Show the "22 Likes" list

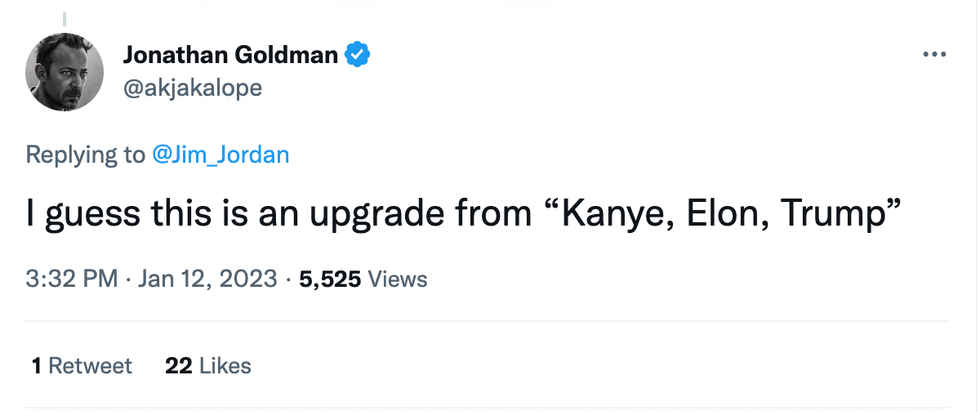[x=208, y=366]
